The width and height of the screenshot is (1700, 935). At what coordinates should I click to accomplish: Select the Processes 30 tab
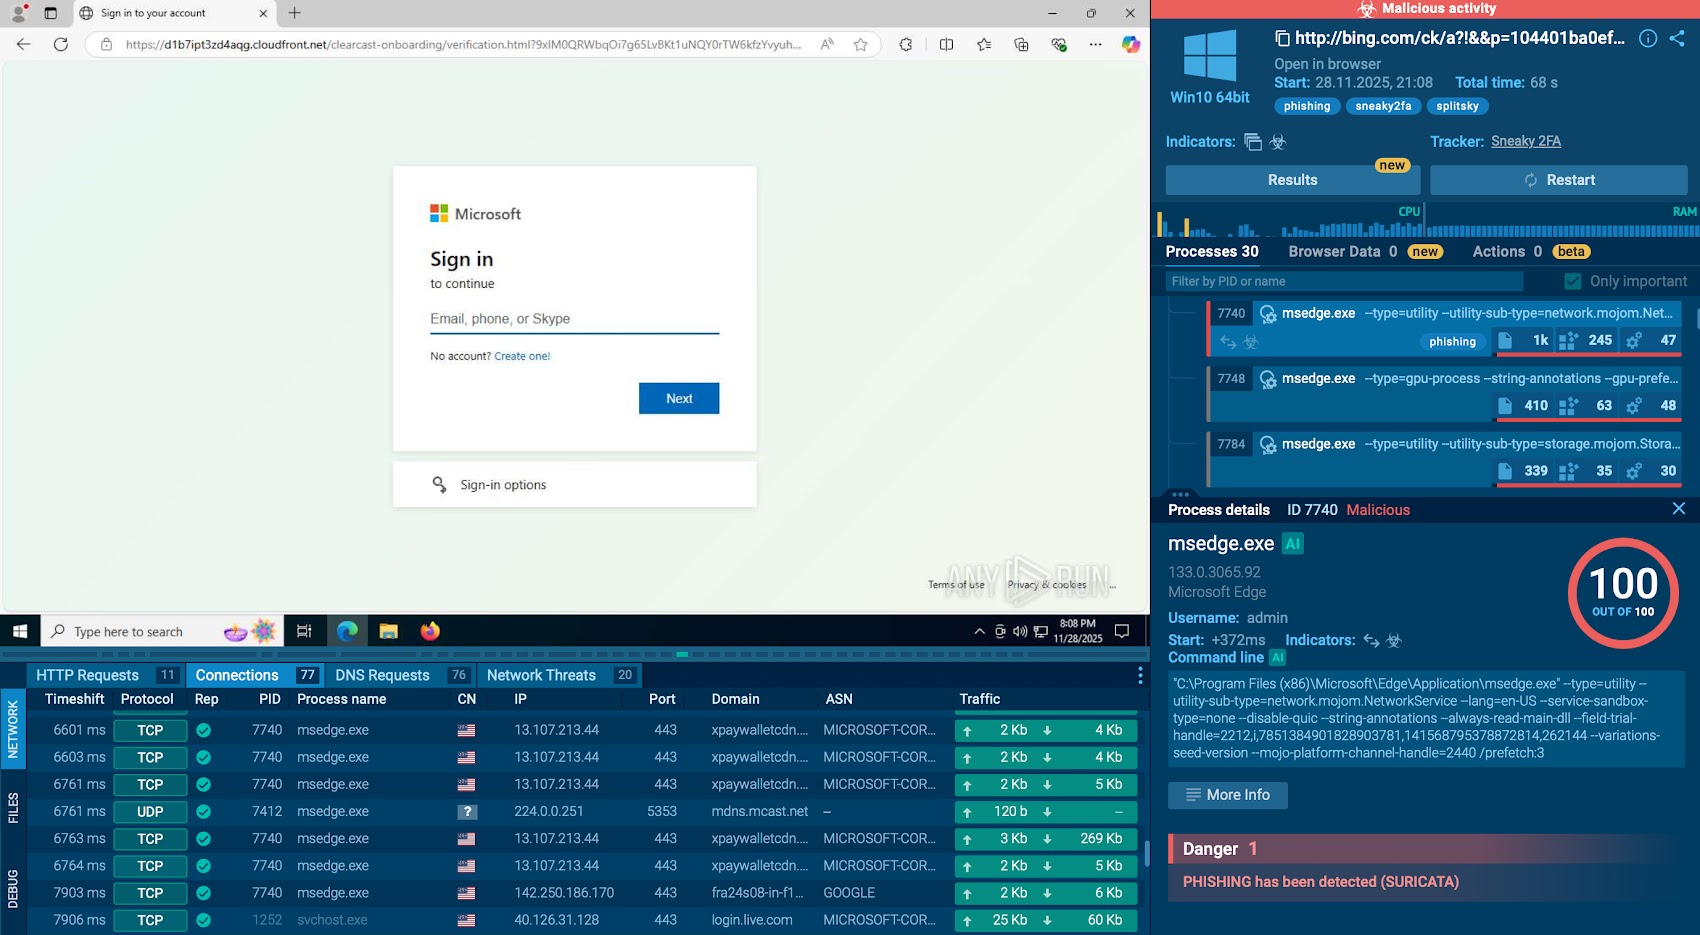[1212, 252]
